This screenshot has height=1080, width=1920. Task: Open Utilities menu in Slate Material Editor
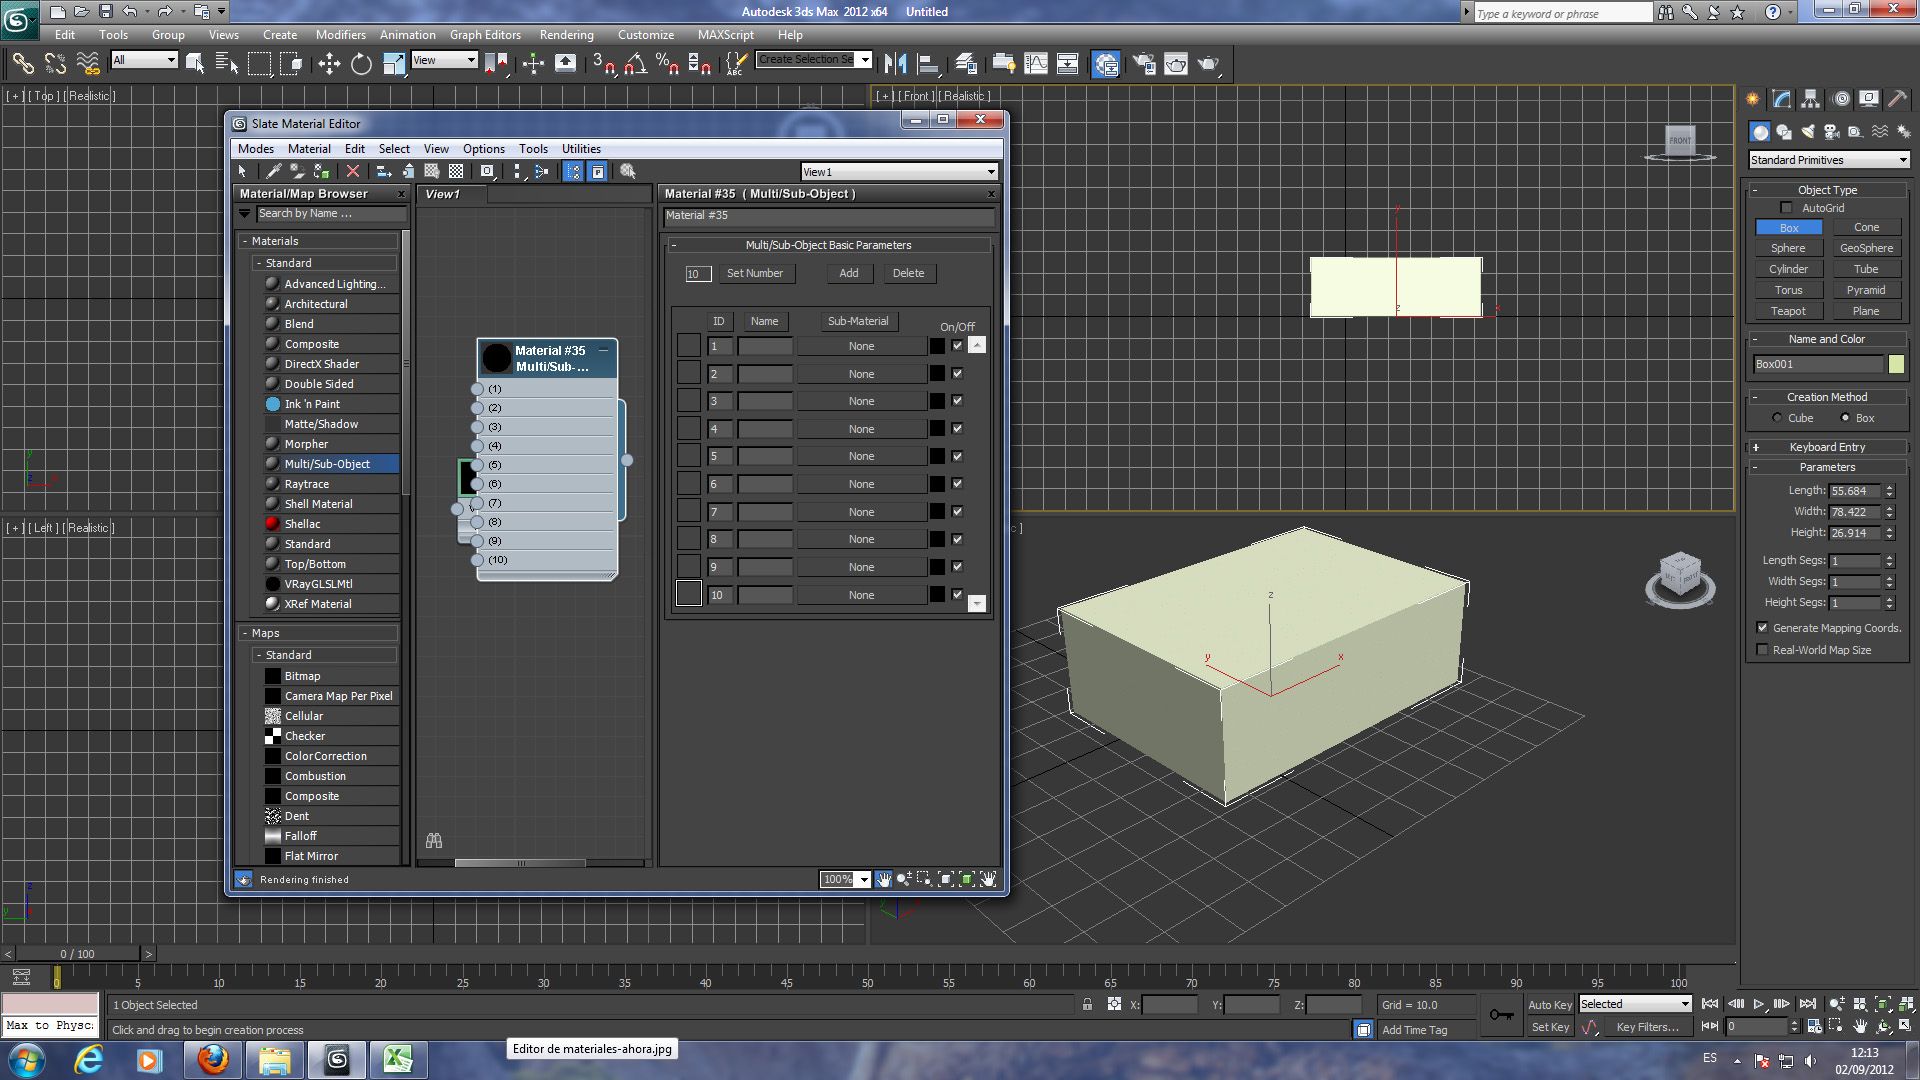pyautogui.click(x=581, y=149)
